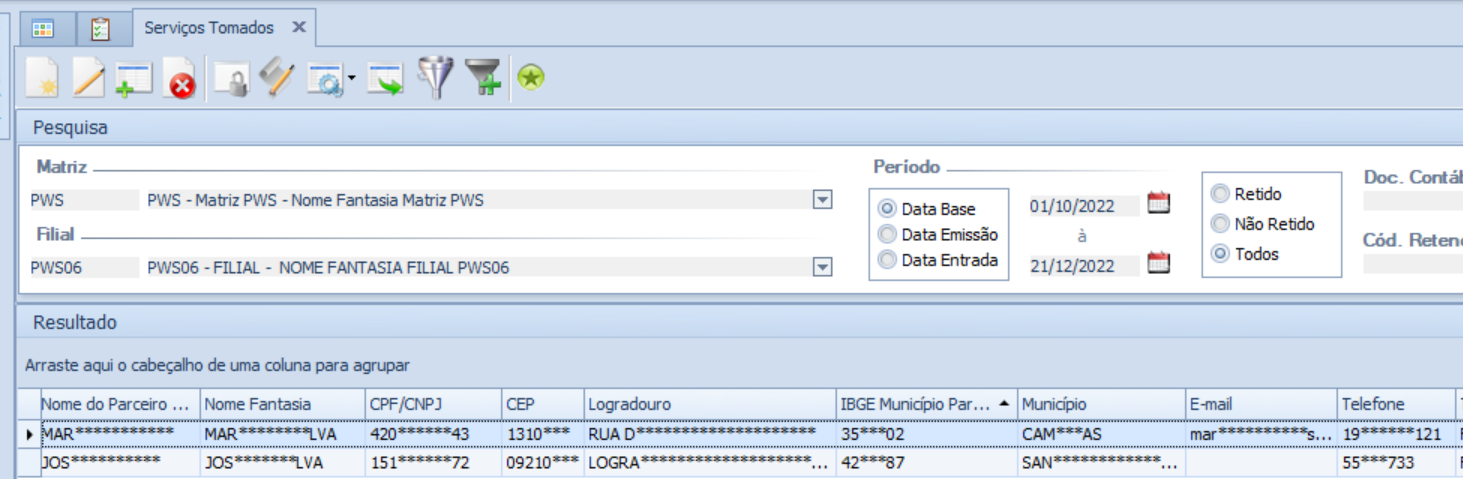
Task: Select the row indicator of MAR row
Action: click(x=28, y=434)
